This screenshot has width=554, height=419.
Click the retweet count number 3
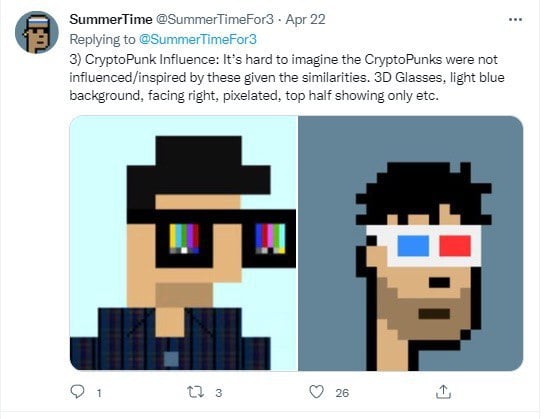tap(219, 393)
